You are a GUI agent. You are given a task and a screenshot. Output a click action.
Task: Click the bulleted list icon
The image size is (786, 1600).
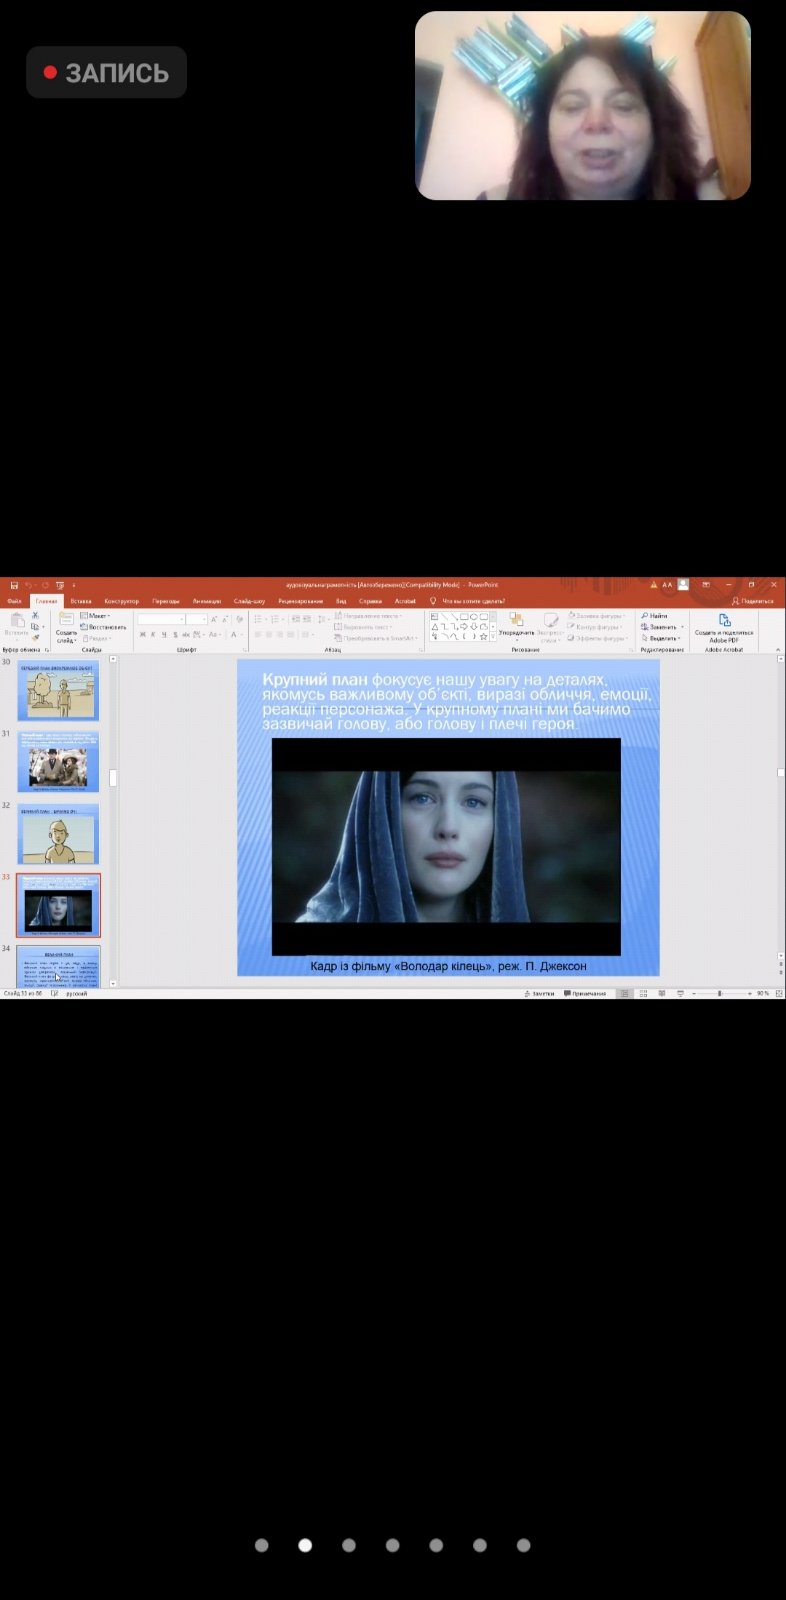[258, 619]
